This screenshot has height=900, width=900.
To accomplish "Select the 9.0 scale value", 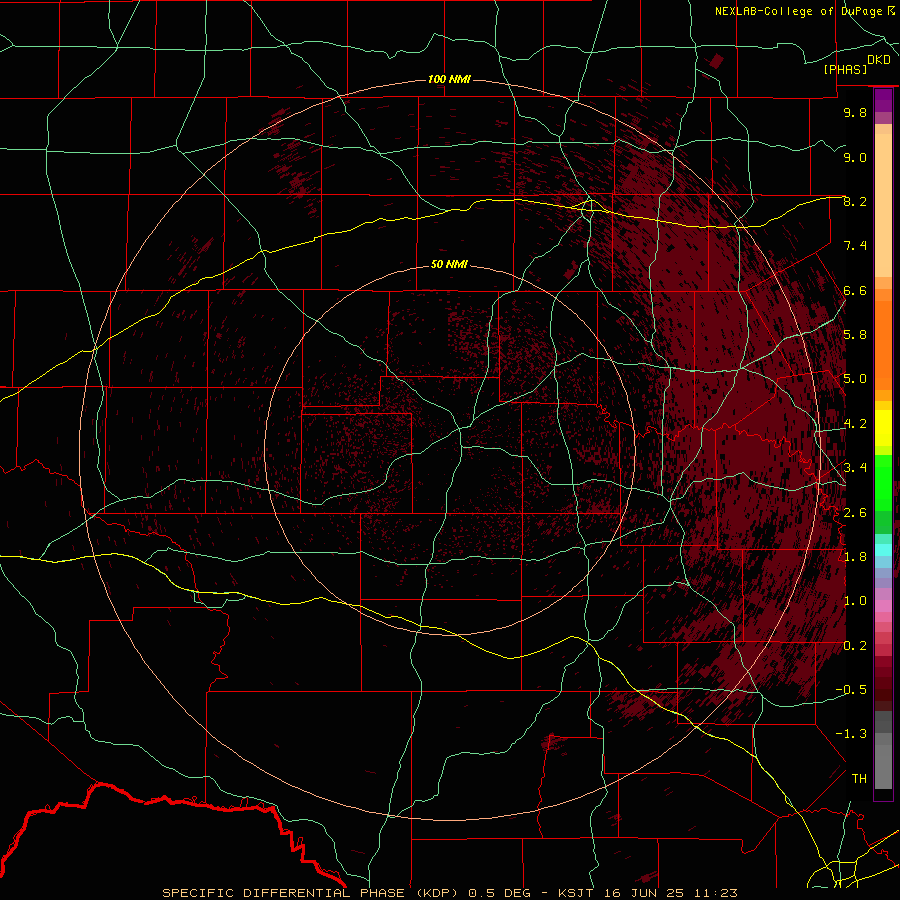I will [x=855, y=157].
